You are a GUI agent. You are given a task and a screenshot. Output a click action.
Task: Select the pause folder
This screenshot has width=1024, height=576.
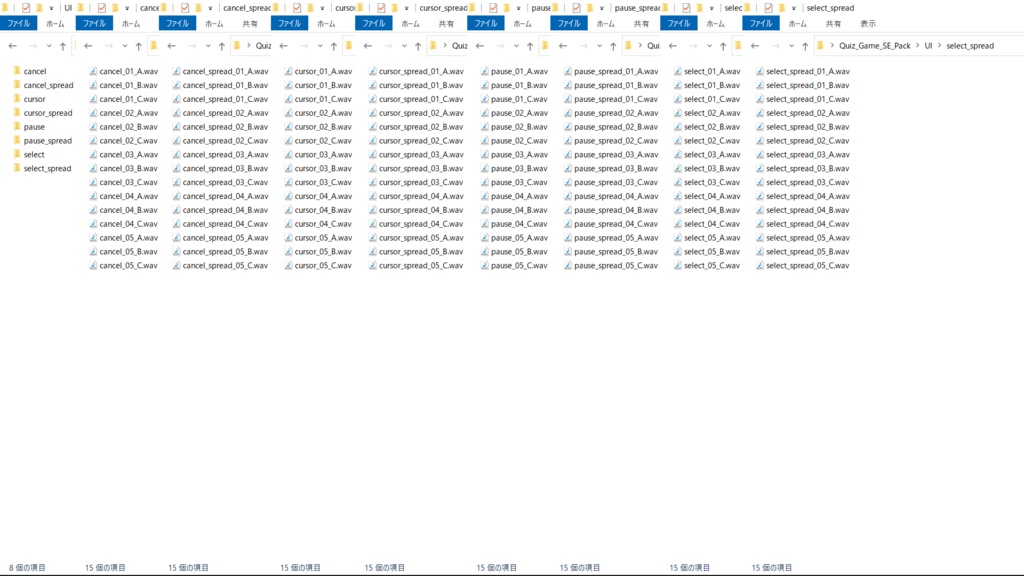point(29,127)
